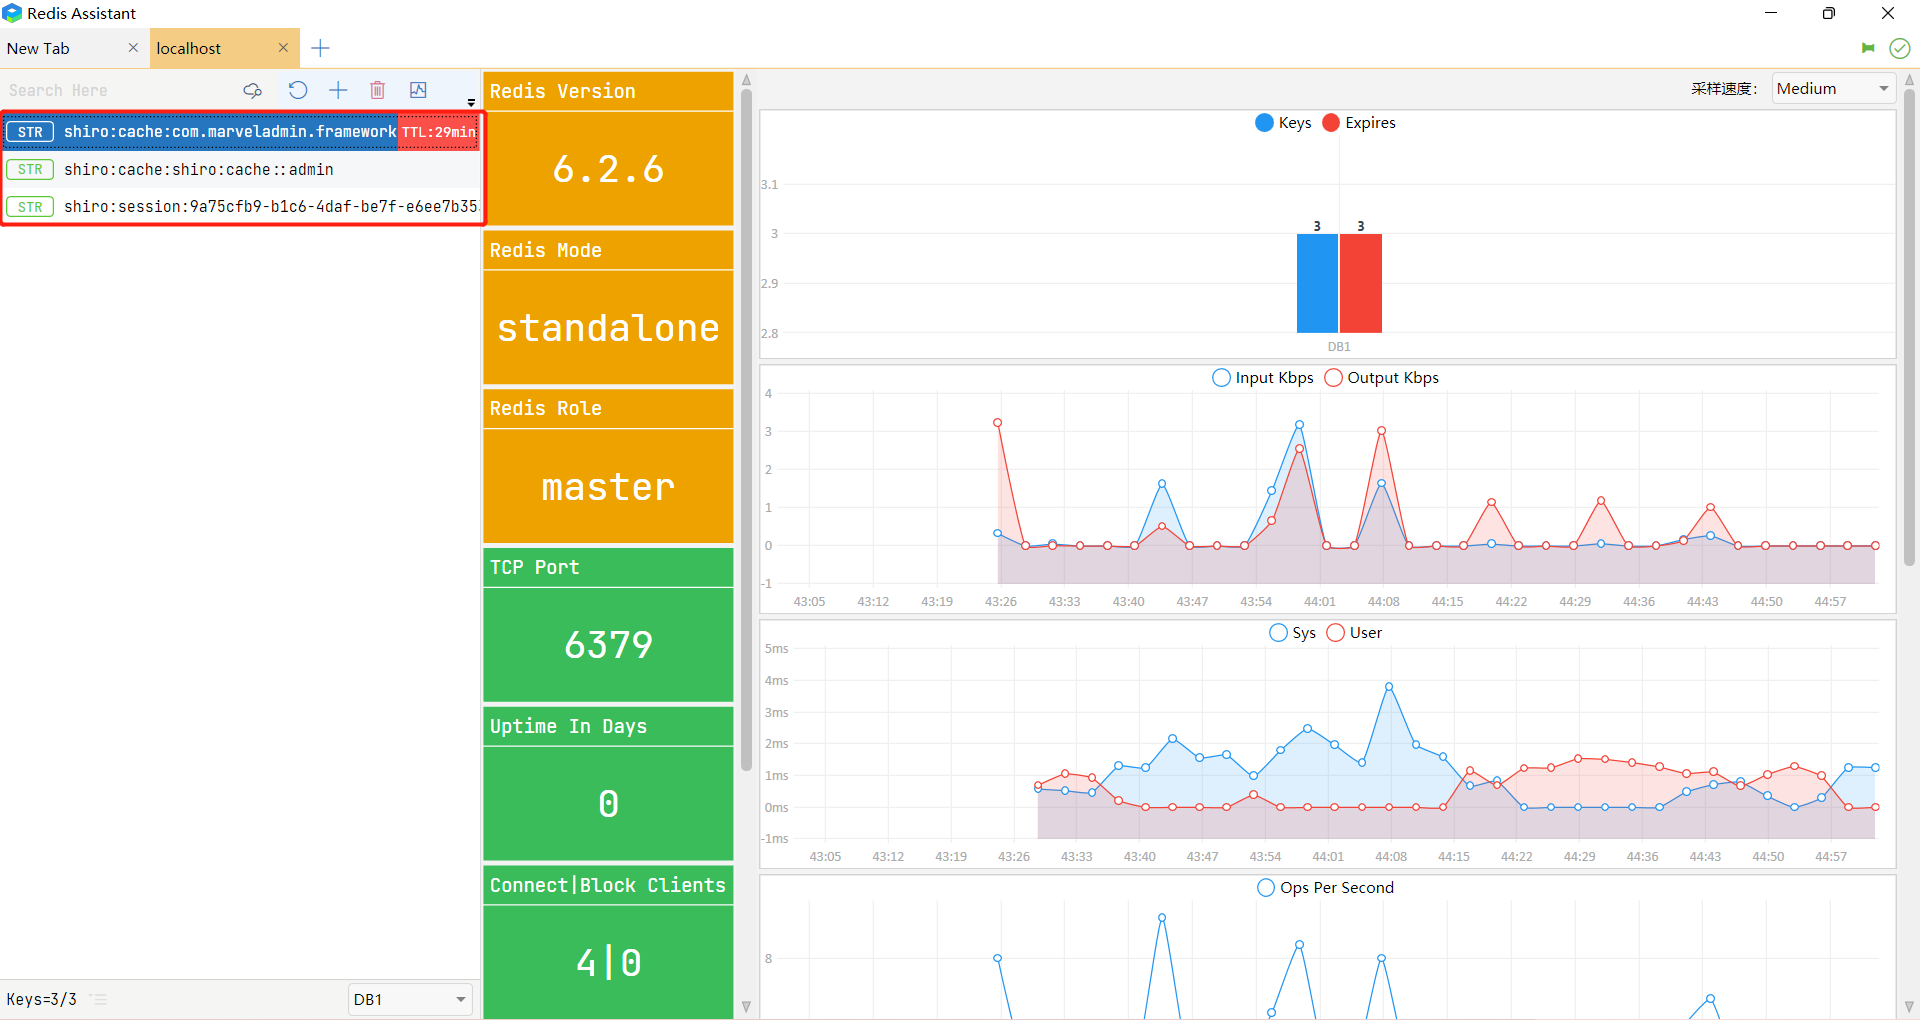Screen dimensions: 1920x1020
Task: Click the green checkmark status icon
Action: point(1899,48)
